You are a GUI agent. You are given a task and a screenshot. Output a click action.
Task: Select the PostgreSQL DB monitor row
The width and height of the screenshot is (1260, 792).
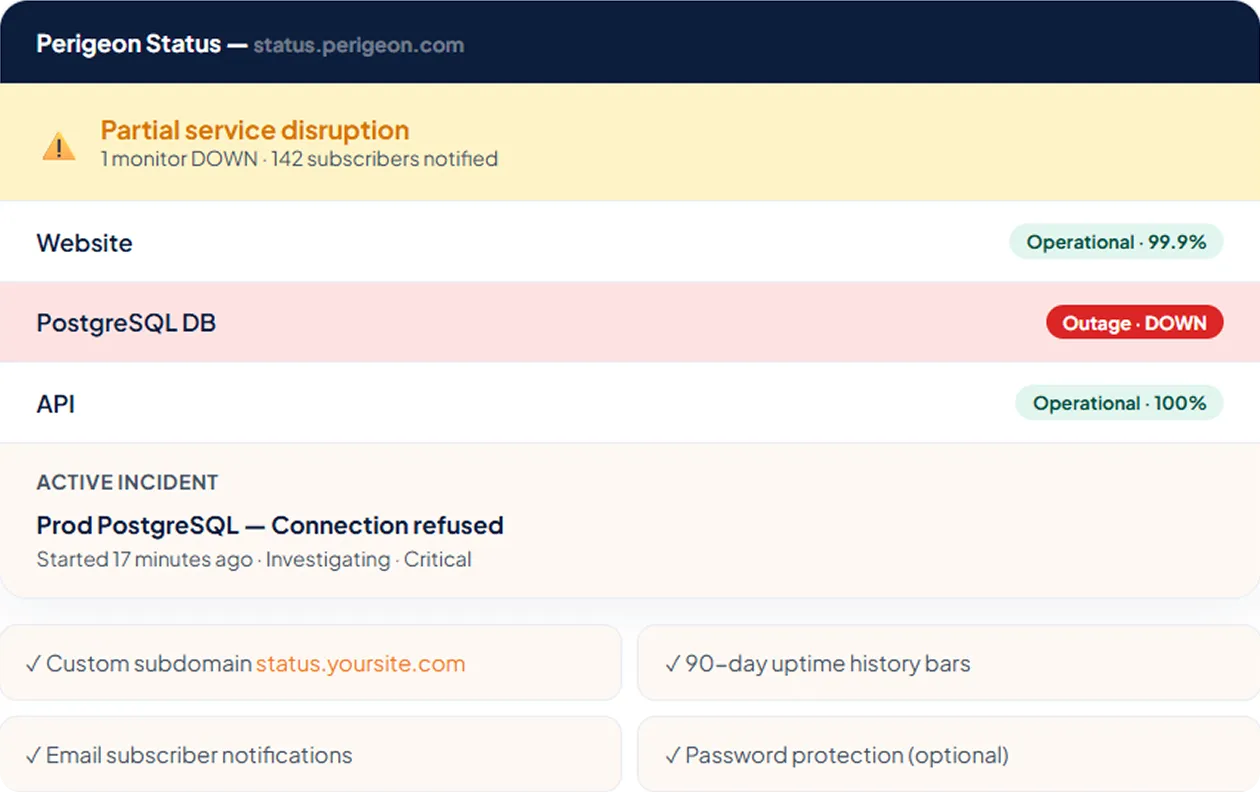pyautogui.click(x=630, y=322)
